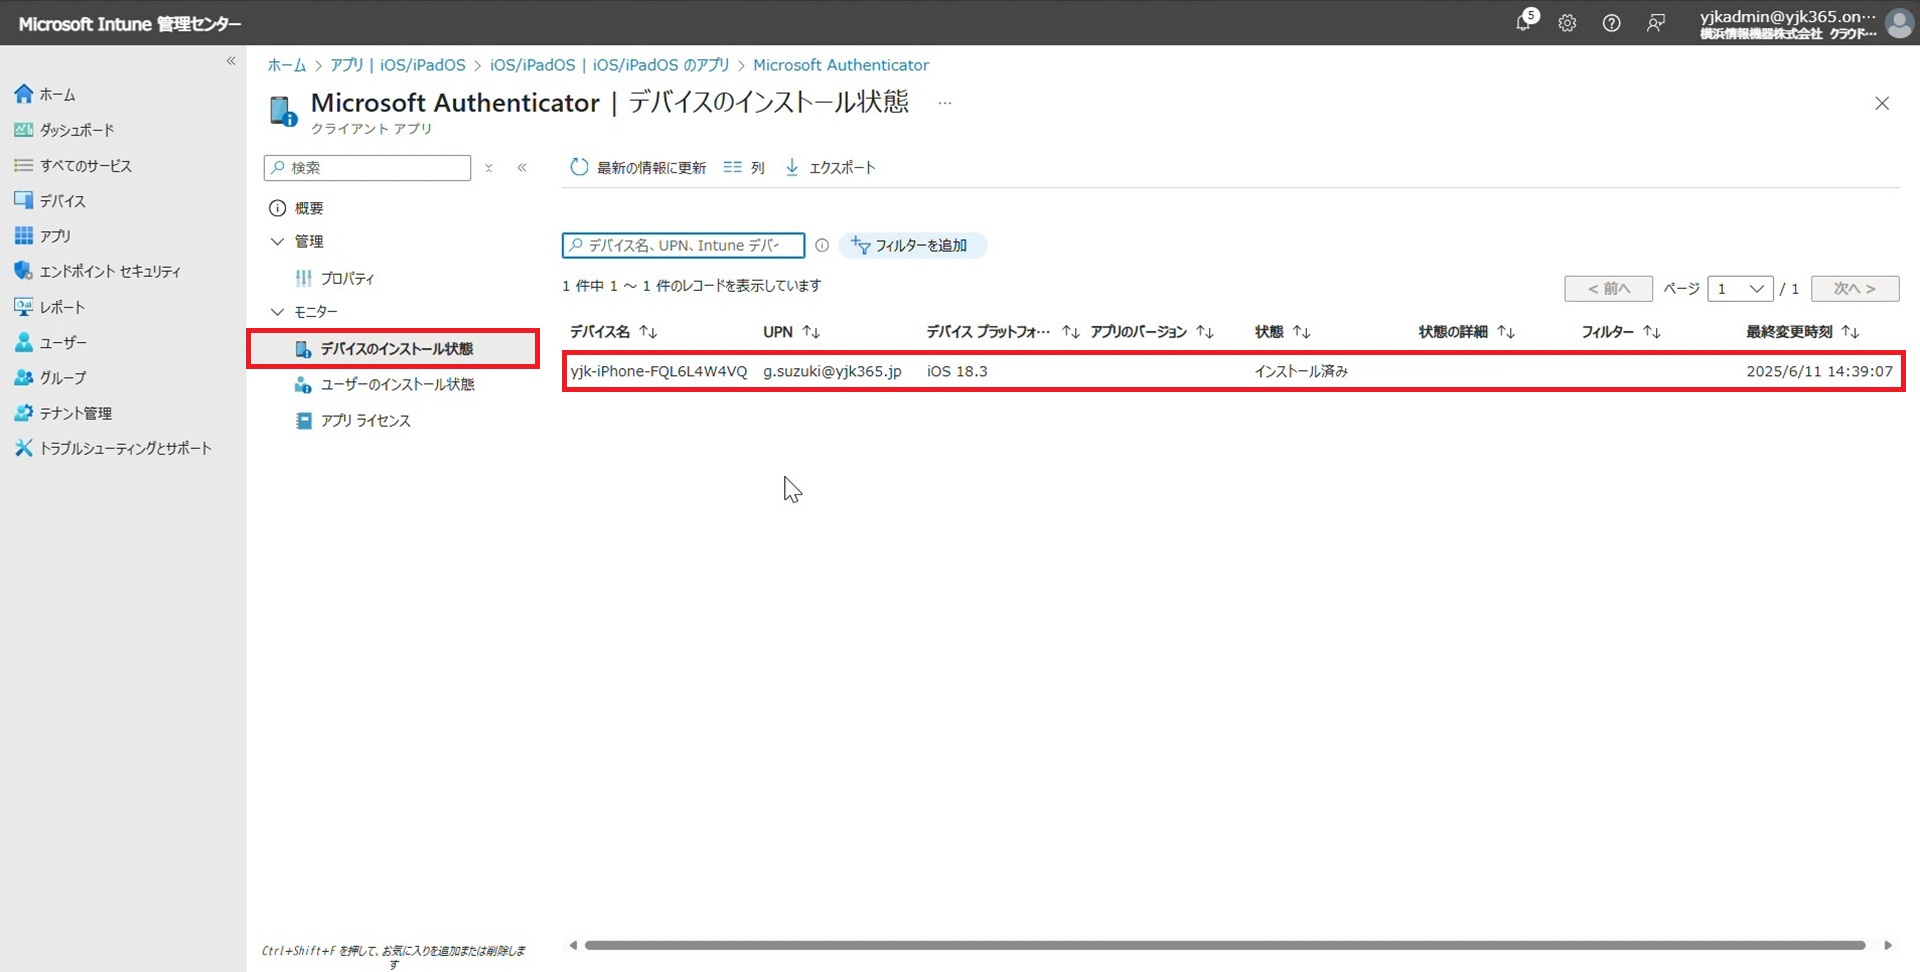Image resolution: width=1920 pixels, height=972 pixels.
Task: Click フィルターを追加 button
Action: (912, 246)
